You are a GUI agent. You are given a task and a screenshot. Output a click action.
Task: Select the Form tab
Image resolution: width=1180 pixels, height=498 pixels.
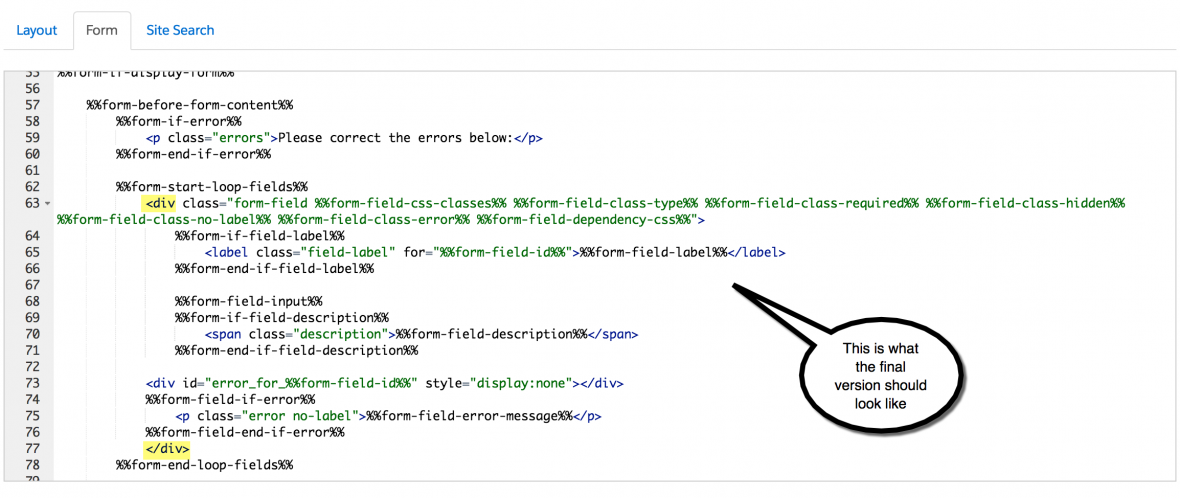point(101,30)
